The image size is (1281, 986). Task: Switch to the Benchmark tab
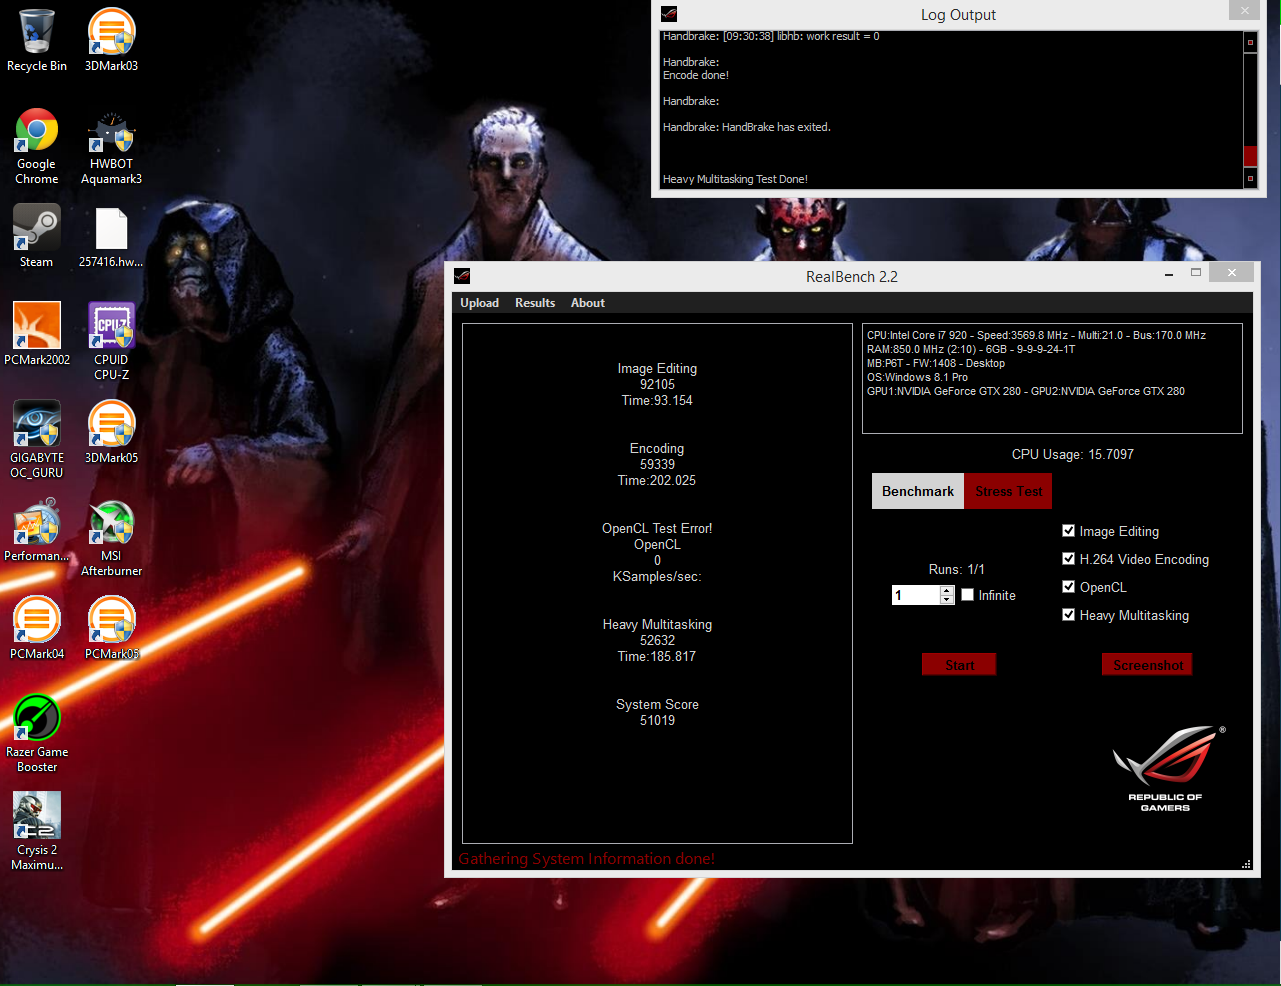tap(918, 491)
